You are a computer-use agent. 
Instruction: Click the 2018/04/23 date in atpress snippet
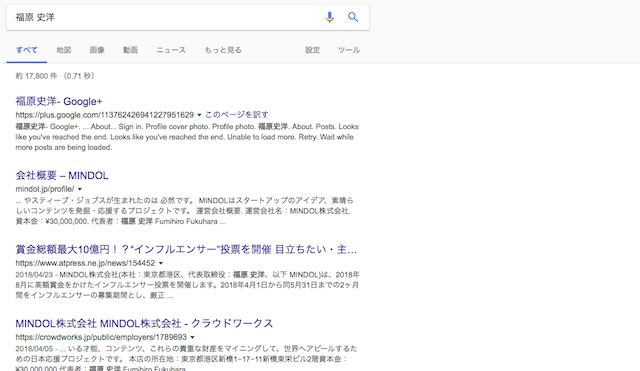pos(33,275)
